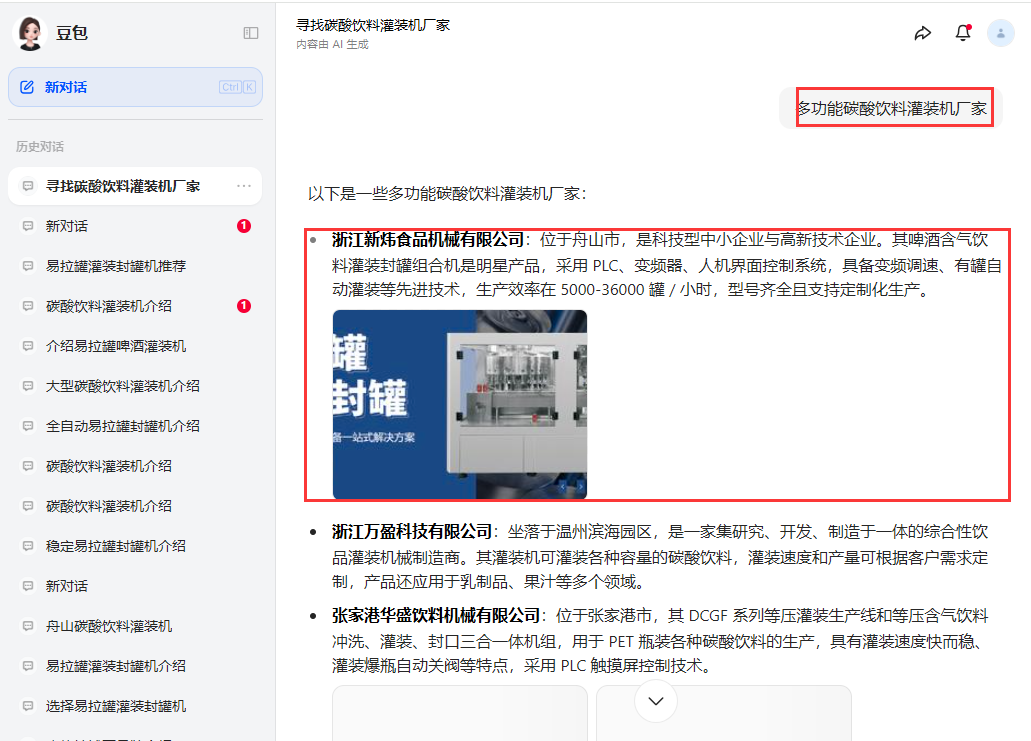Collapse the sidebar with the panel icon

(x=251, y=33)
